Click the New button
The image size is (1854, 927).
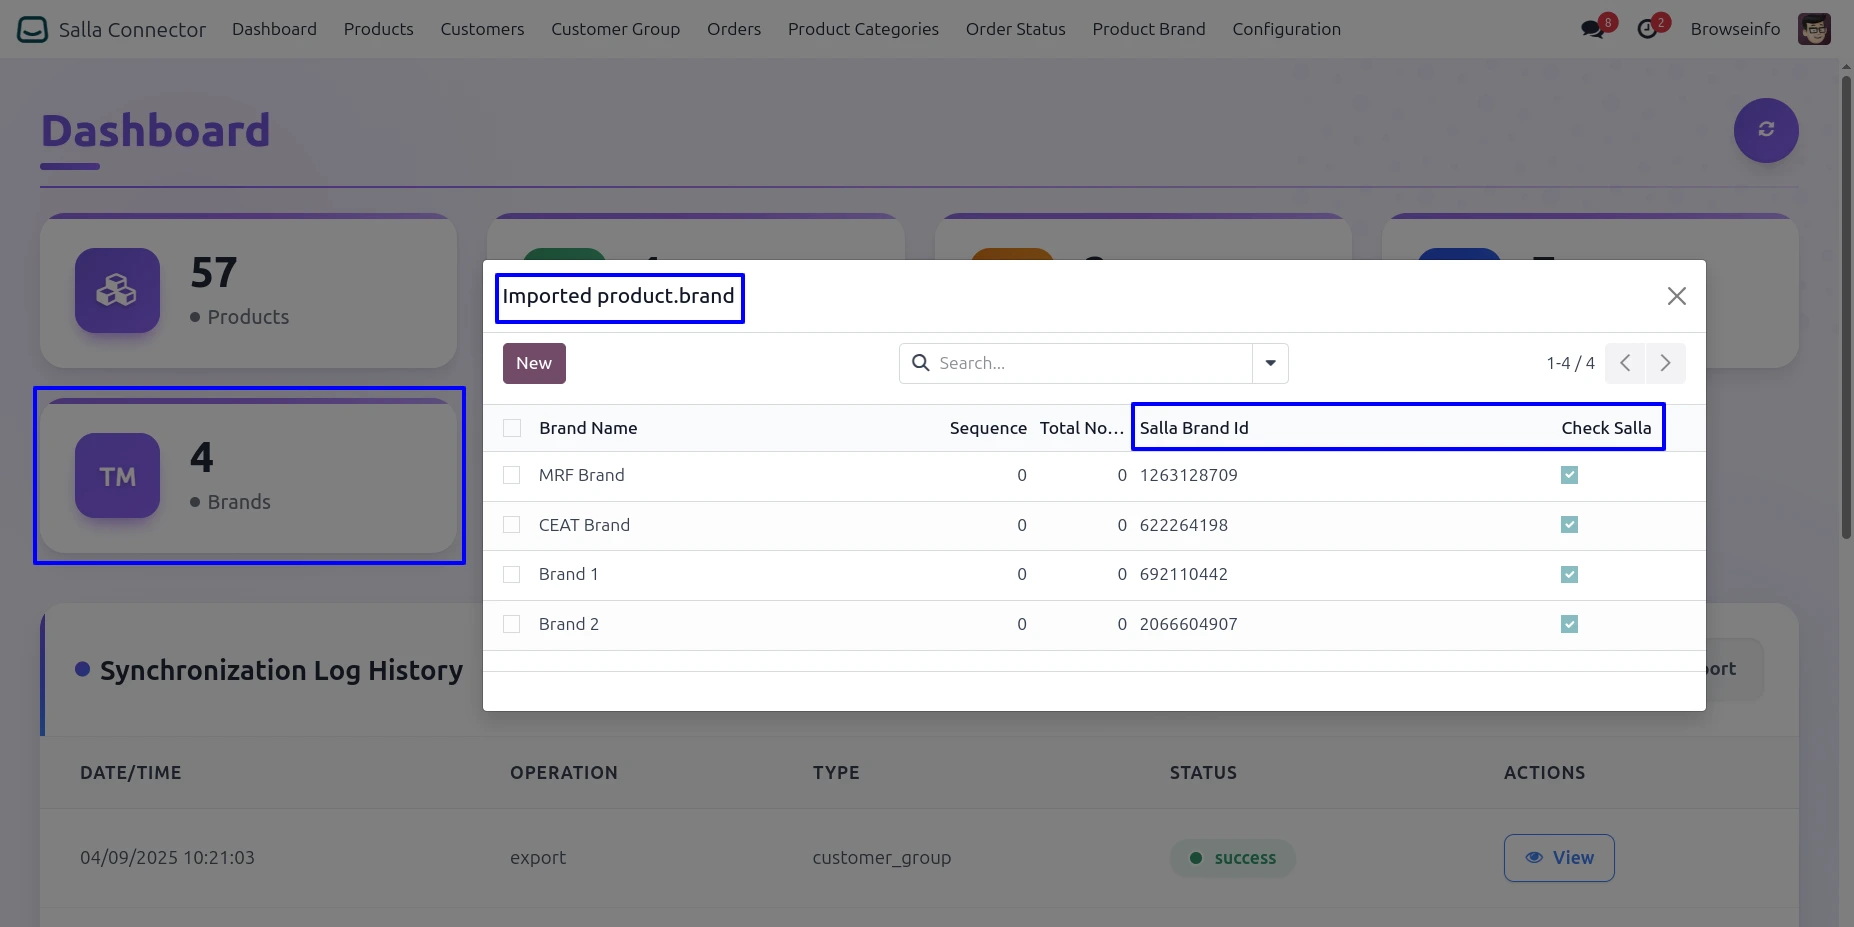point(534,363)
